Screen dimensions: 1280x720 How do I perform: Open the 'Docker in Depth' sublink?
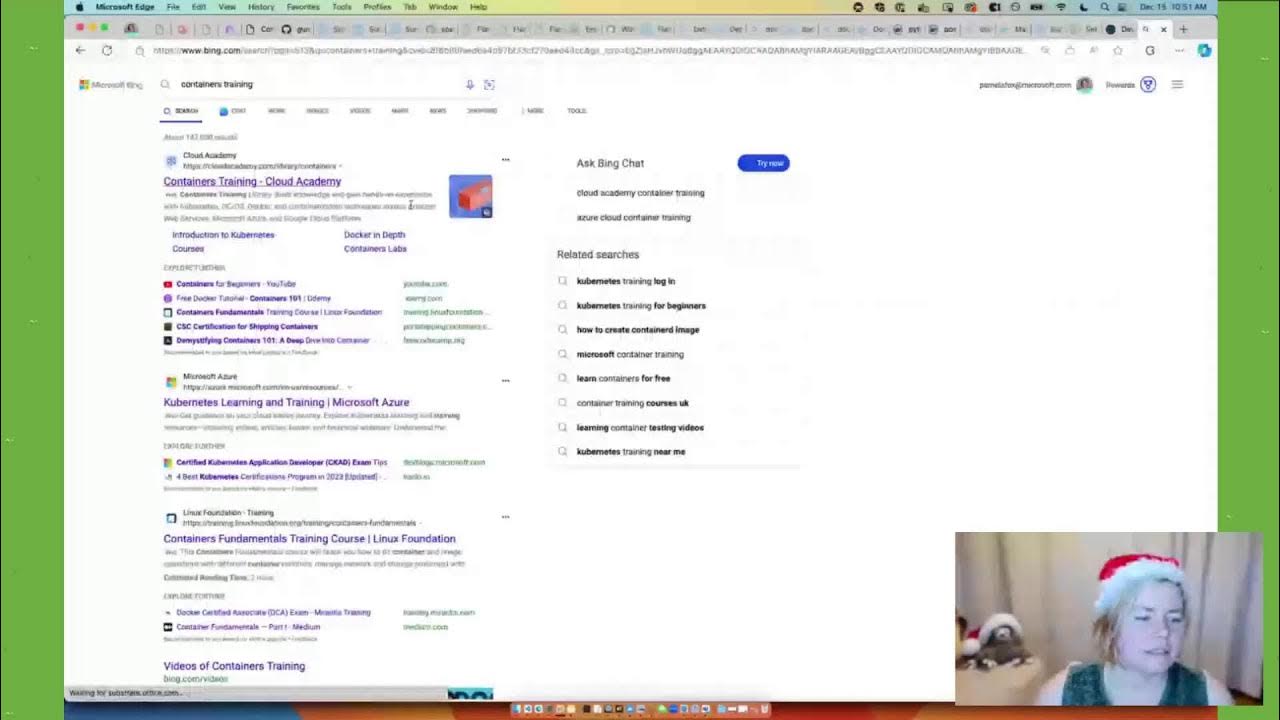click(375, 235)
